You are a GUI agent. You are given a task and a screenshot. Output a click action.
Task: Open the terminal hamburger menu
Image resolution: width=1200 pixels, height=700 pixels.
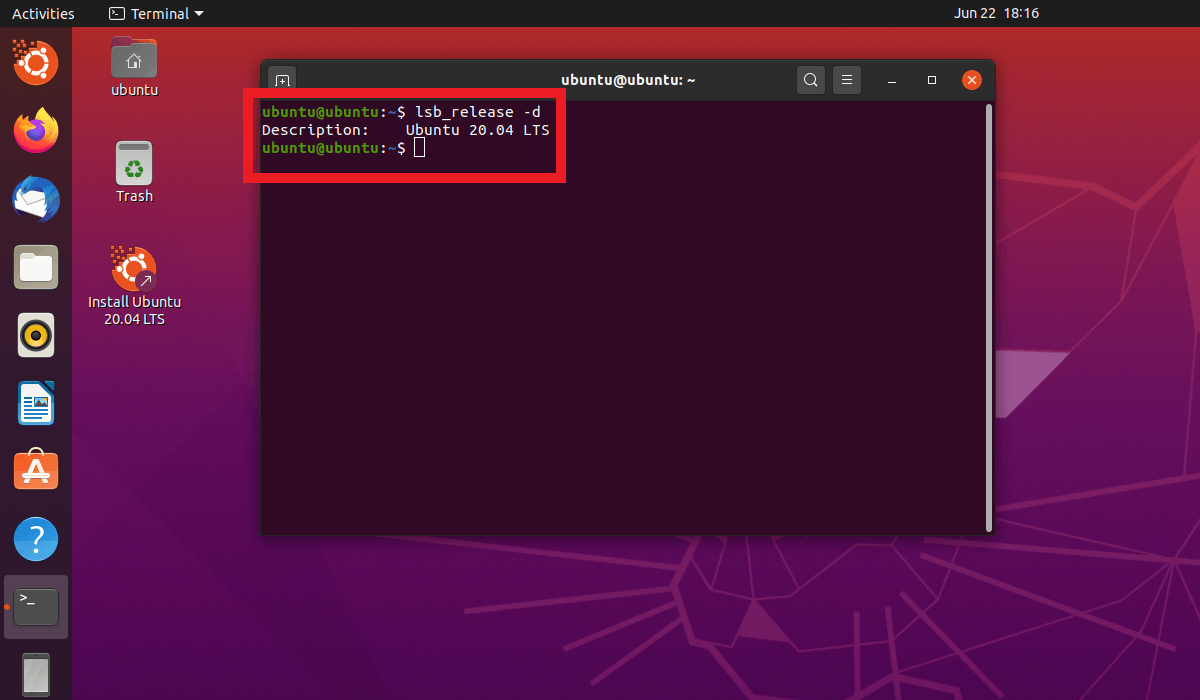point(847,79)
